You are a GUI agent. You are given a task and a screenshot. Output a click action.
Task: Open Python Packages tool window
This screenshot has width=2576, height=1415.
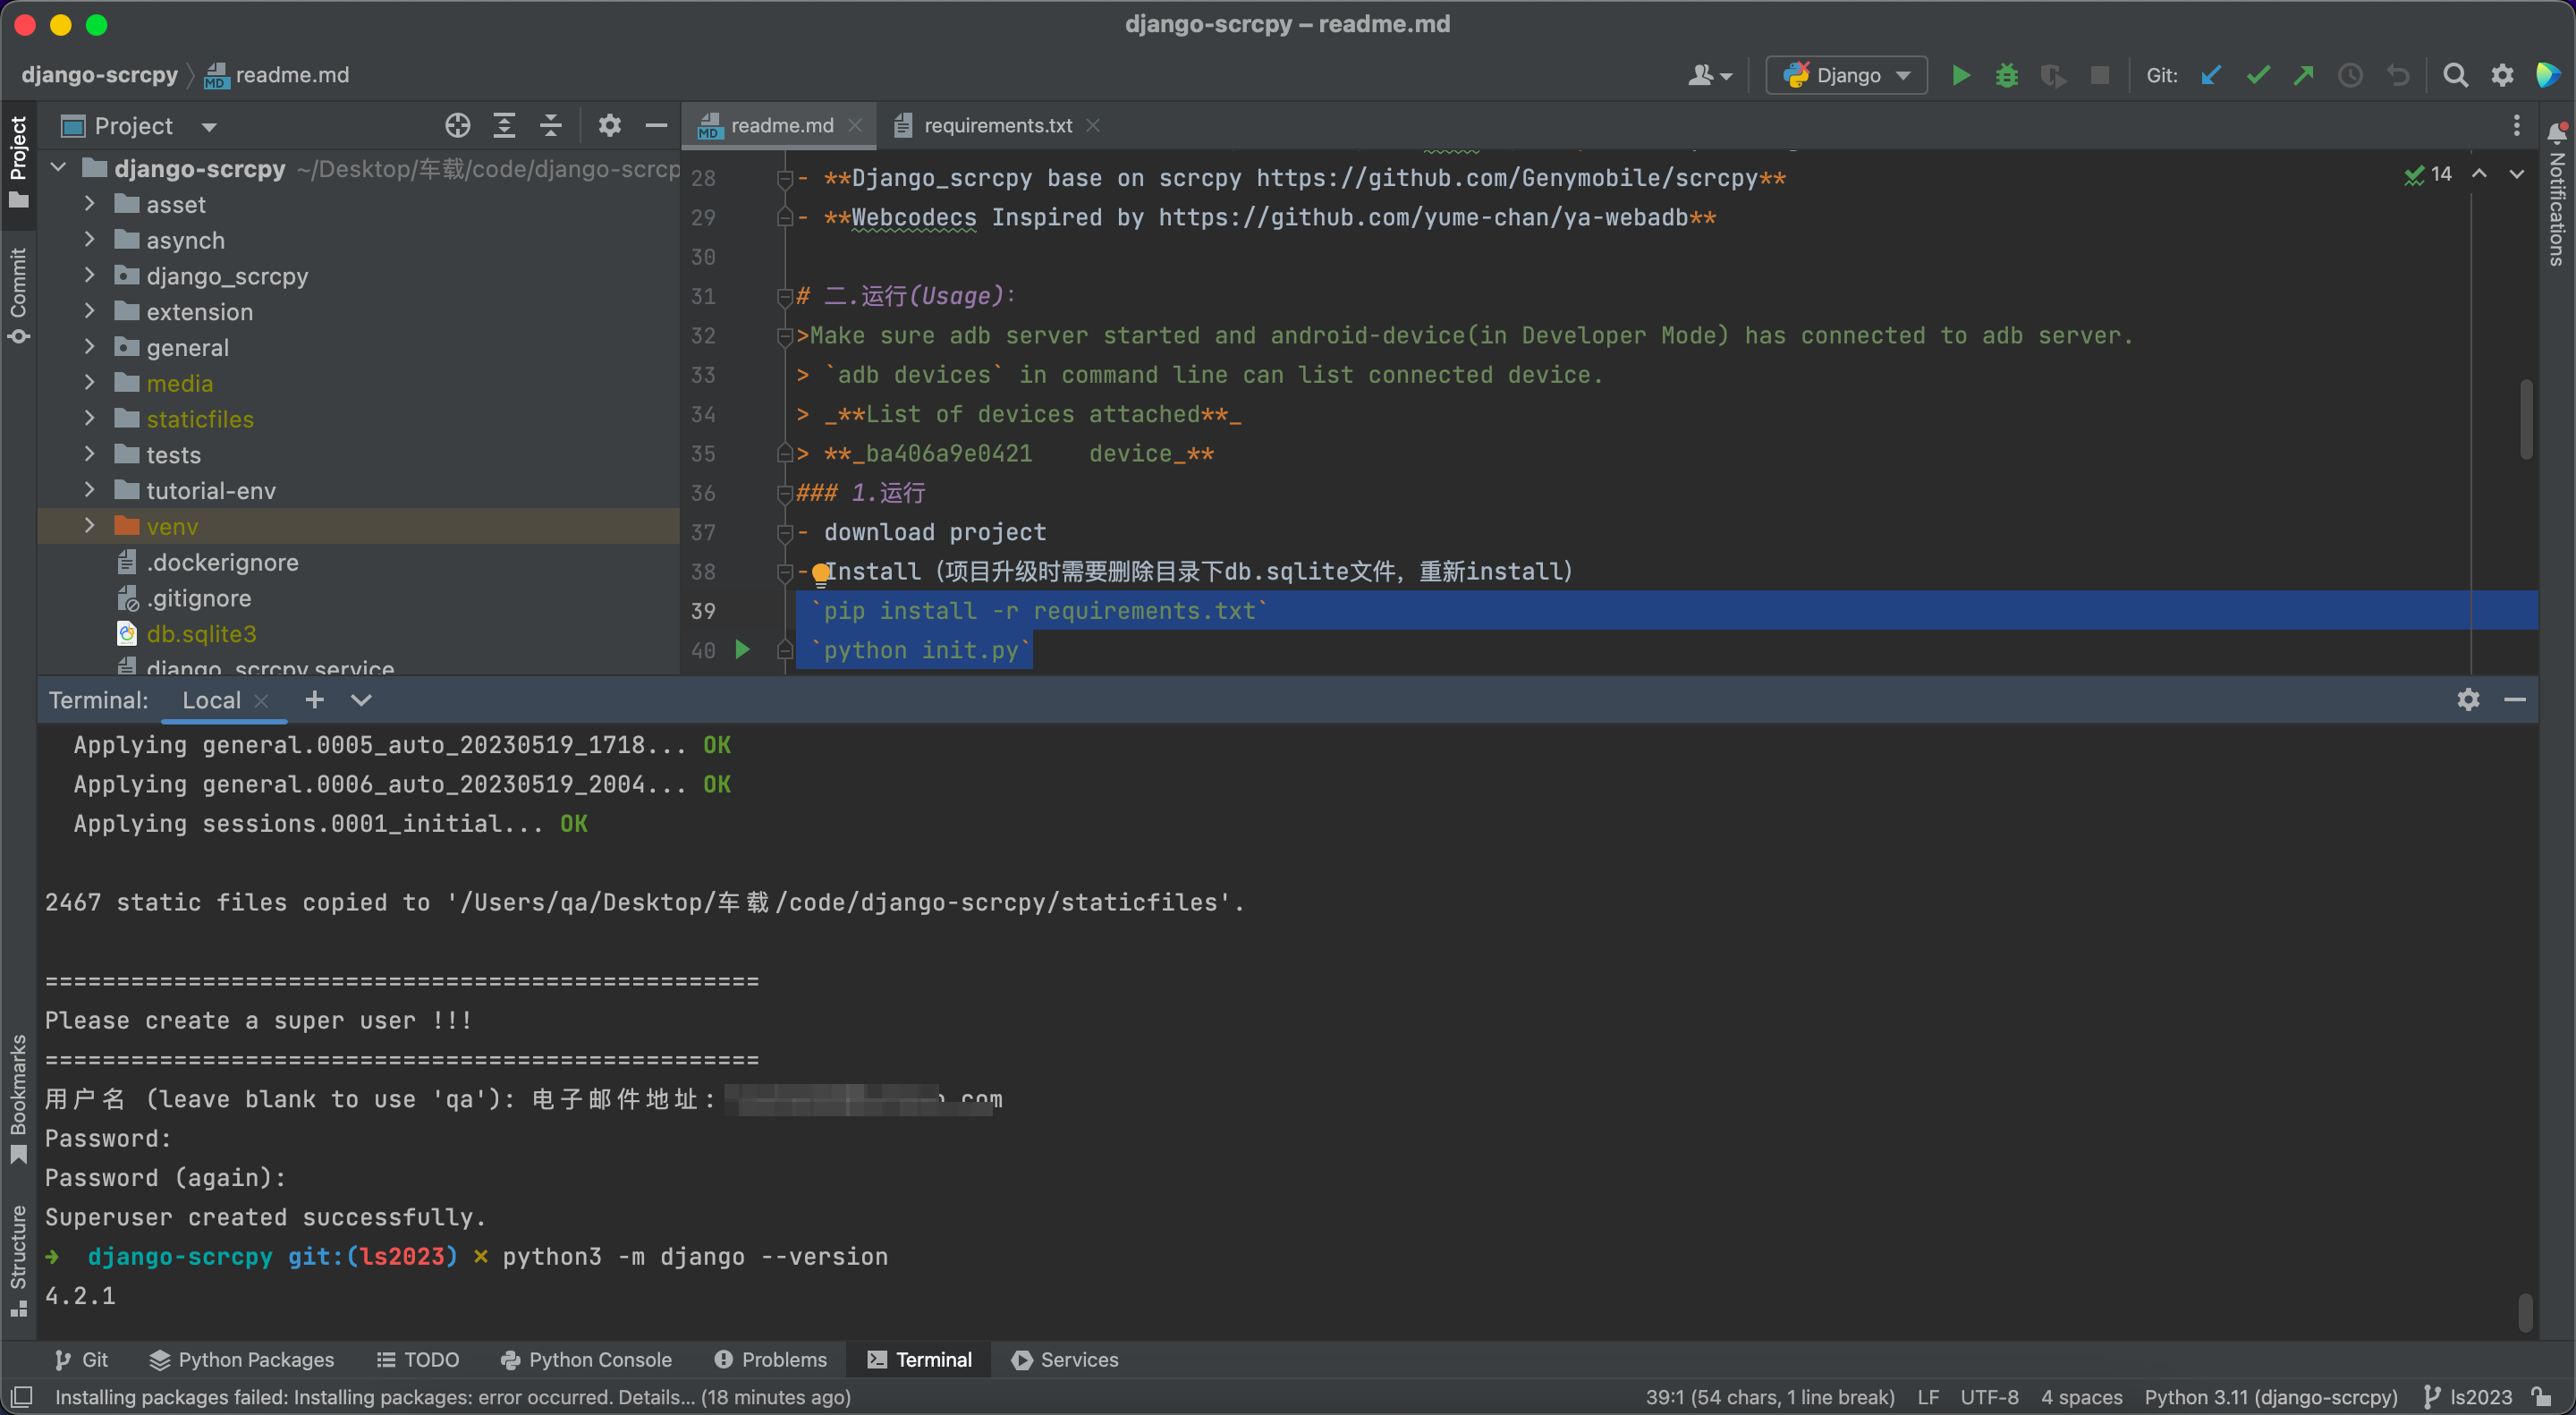click(x=242, y=1360)
